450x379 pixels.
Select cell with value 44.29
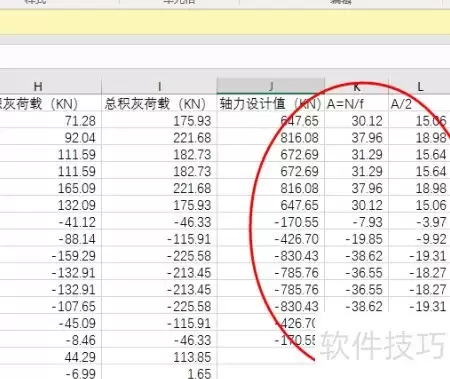pyautogui.click(x=51, y=357)
